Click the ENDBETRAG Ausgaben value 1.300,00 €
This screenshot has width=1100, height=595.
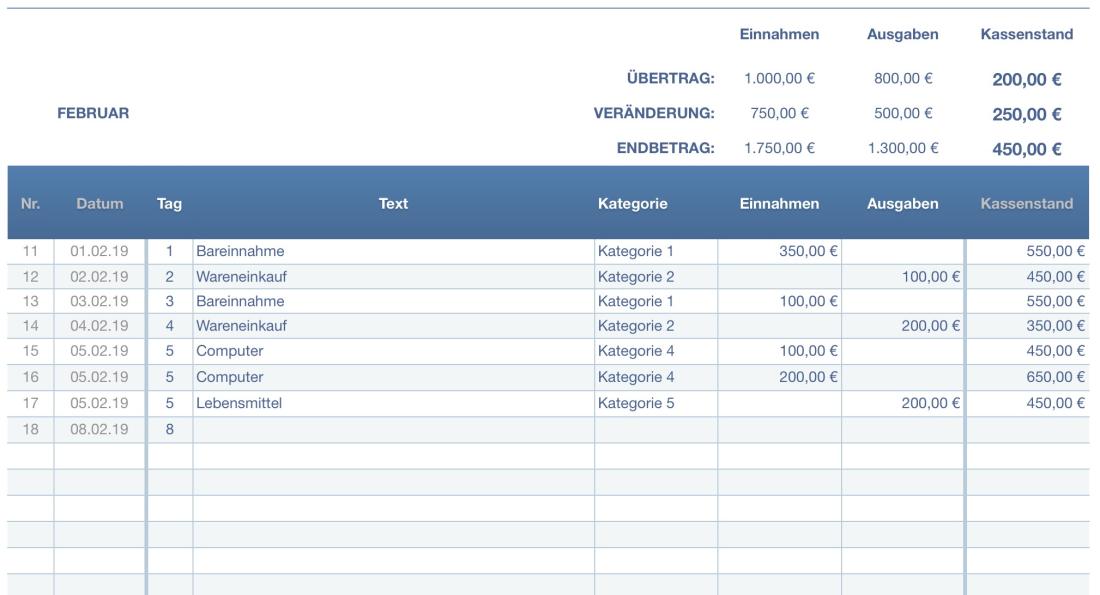tap(903, 149)
